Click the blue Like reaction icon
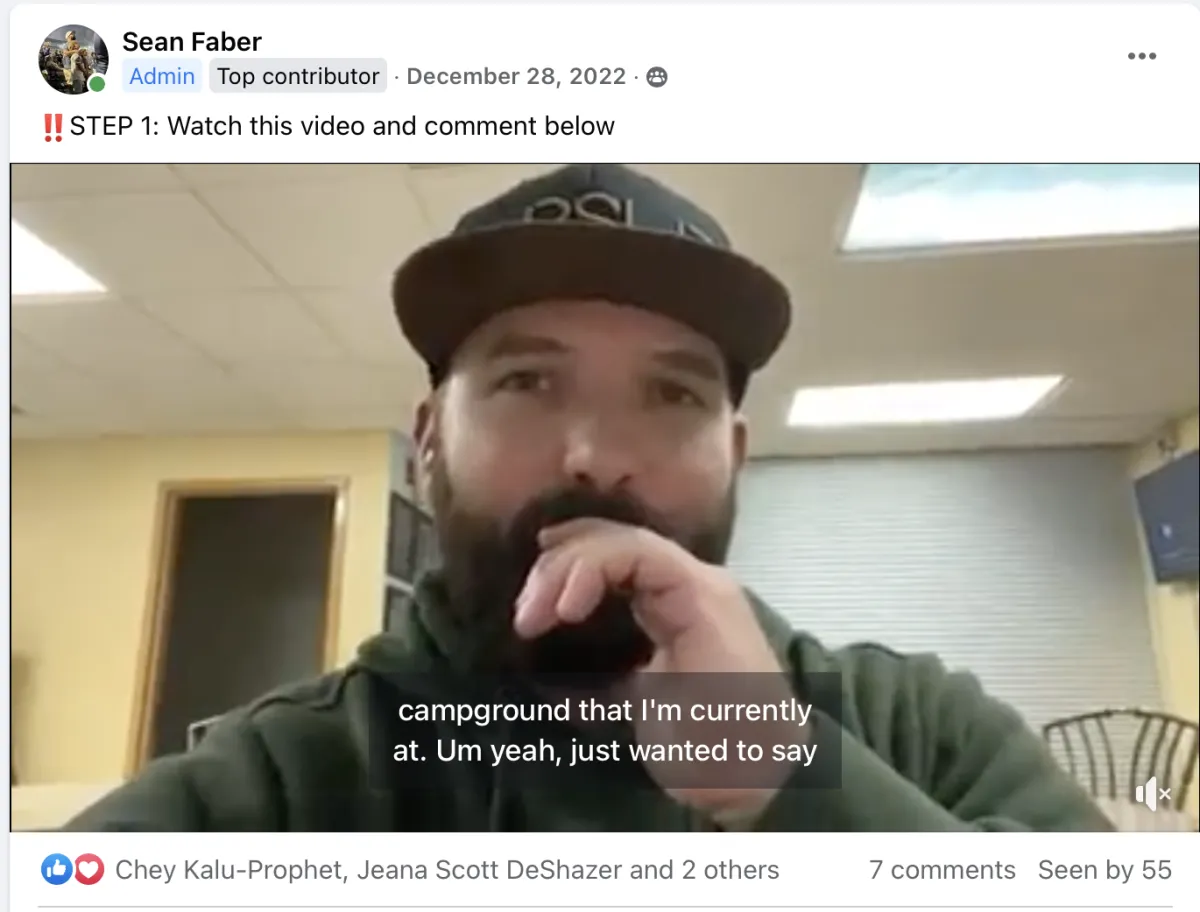This screenshot has height=912, width=1200. 55,870
